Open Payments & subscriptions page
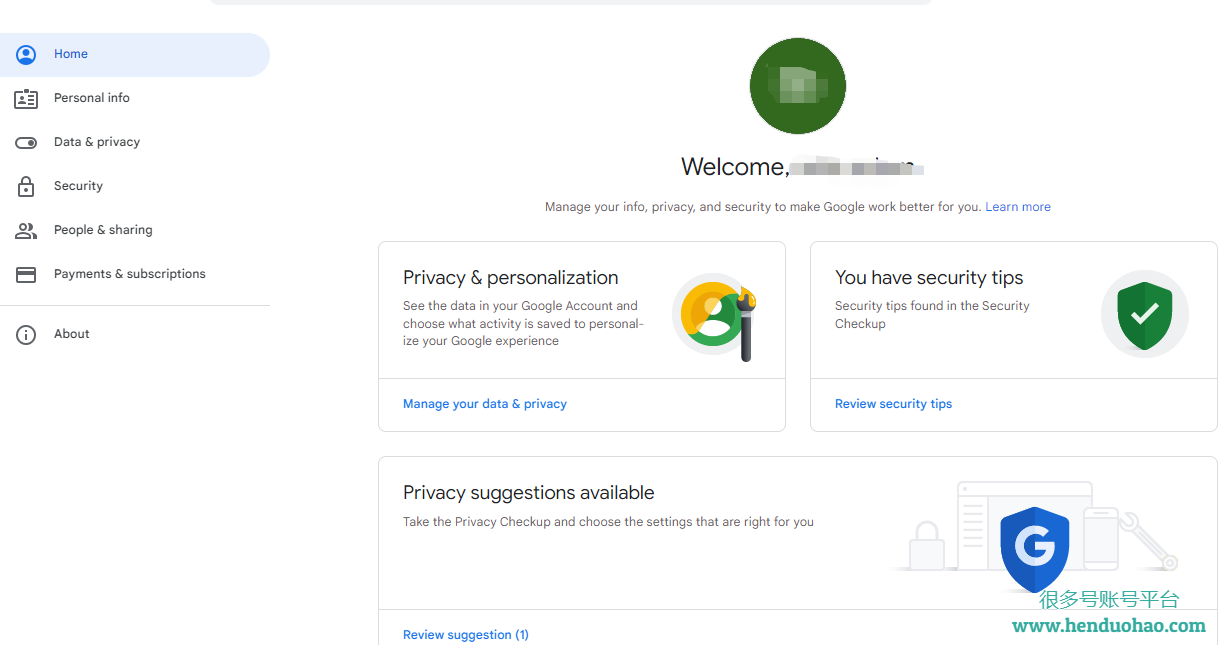 (135, 274)
